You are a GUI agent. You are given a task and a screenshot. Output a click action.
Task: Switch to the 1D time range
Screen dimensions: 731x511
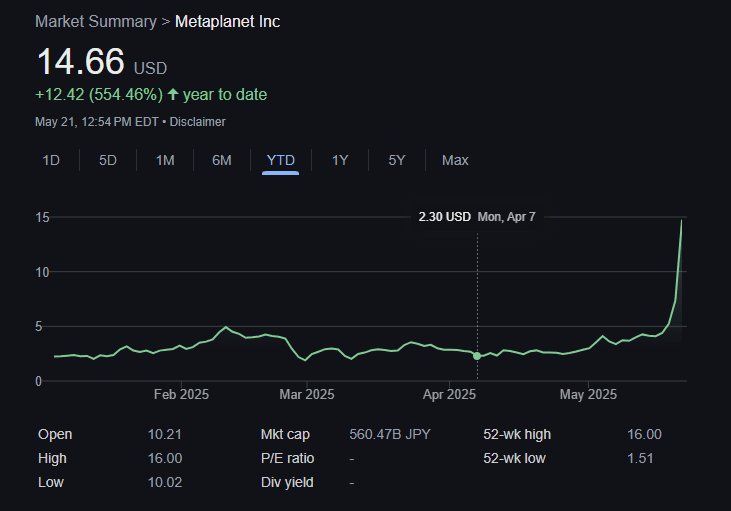[x=51, y=160]
